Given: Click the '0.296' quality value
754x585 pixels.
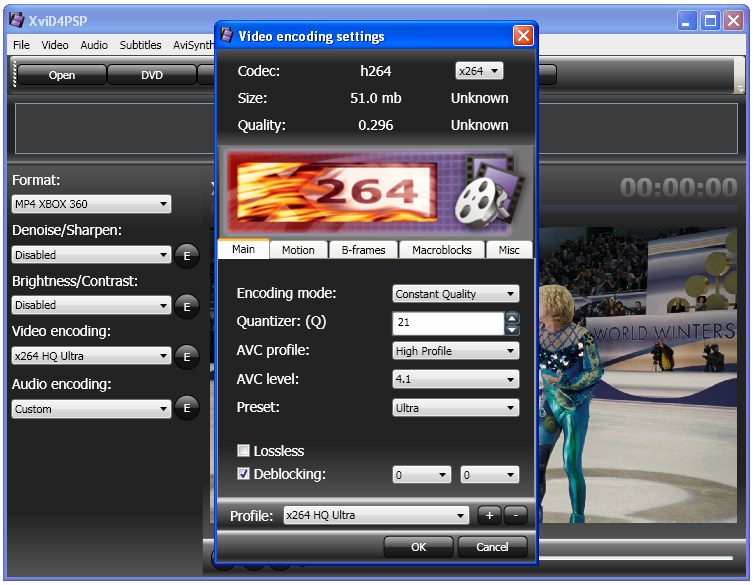Looking at the screenshot, I should [x=376, y=125].
